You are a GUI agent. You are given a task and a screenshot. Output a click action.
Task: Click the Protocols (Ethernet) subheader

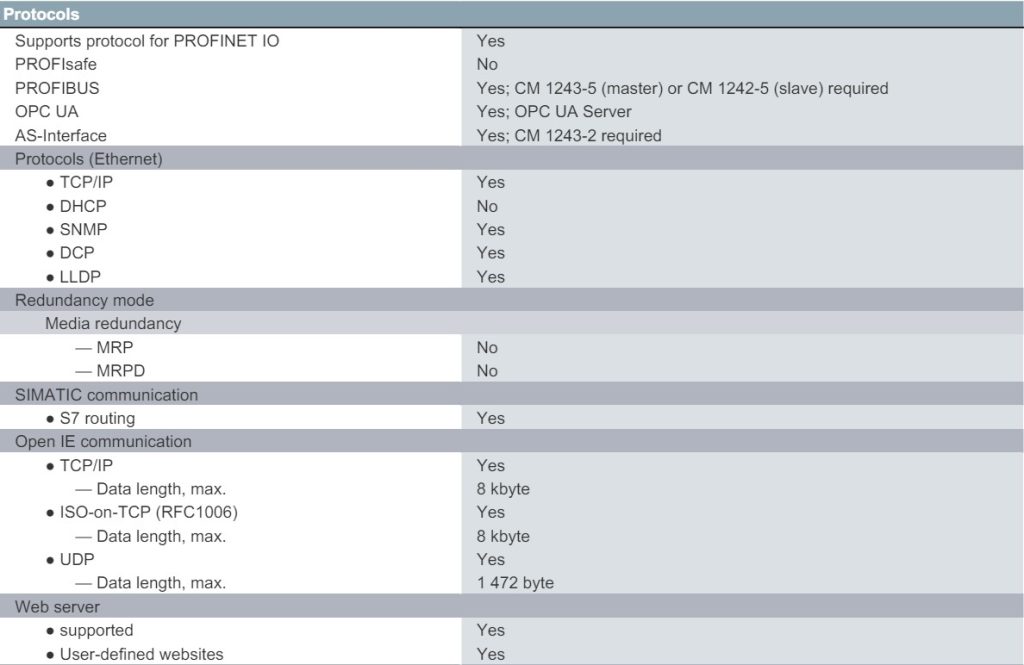pos(89,159)
